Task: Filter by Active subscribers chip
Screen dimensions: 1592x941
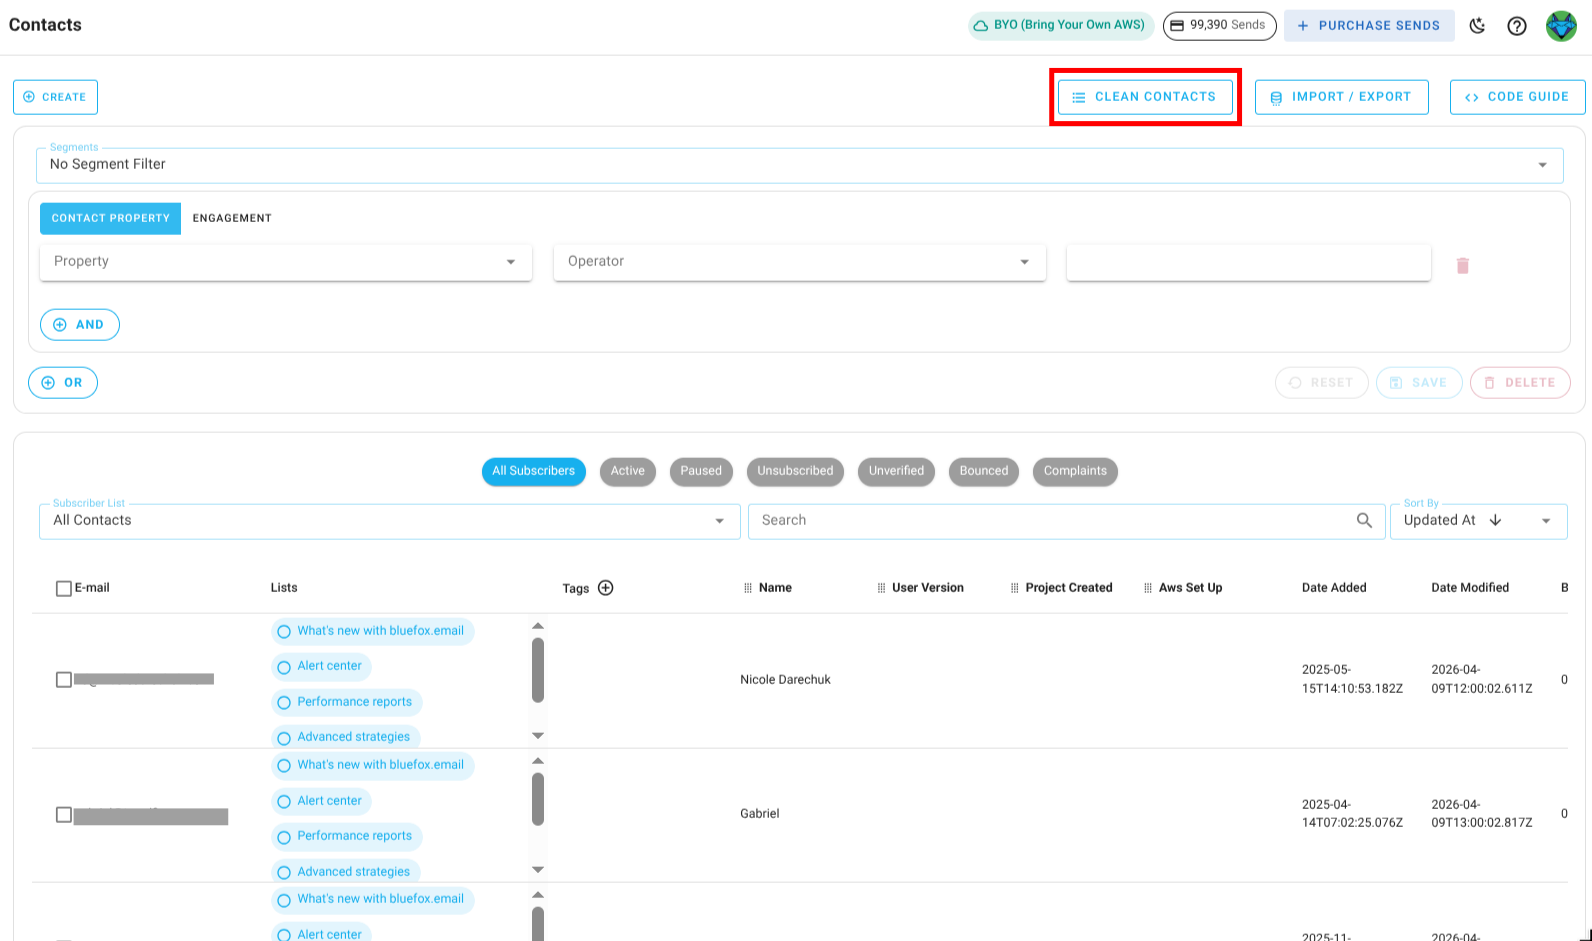Action: [628, 471]
